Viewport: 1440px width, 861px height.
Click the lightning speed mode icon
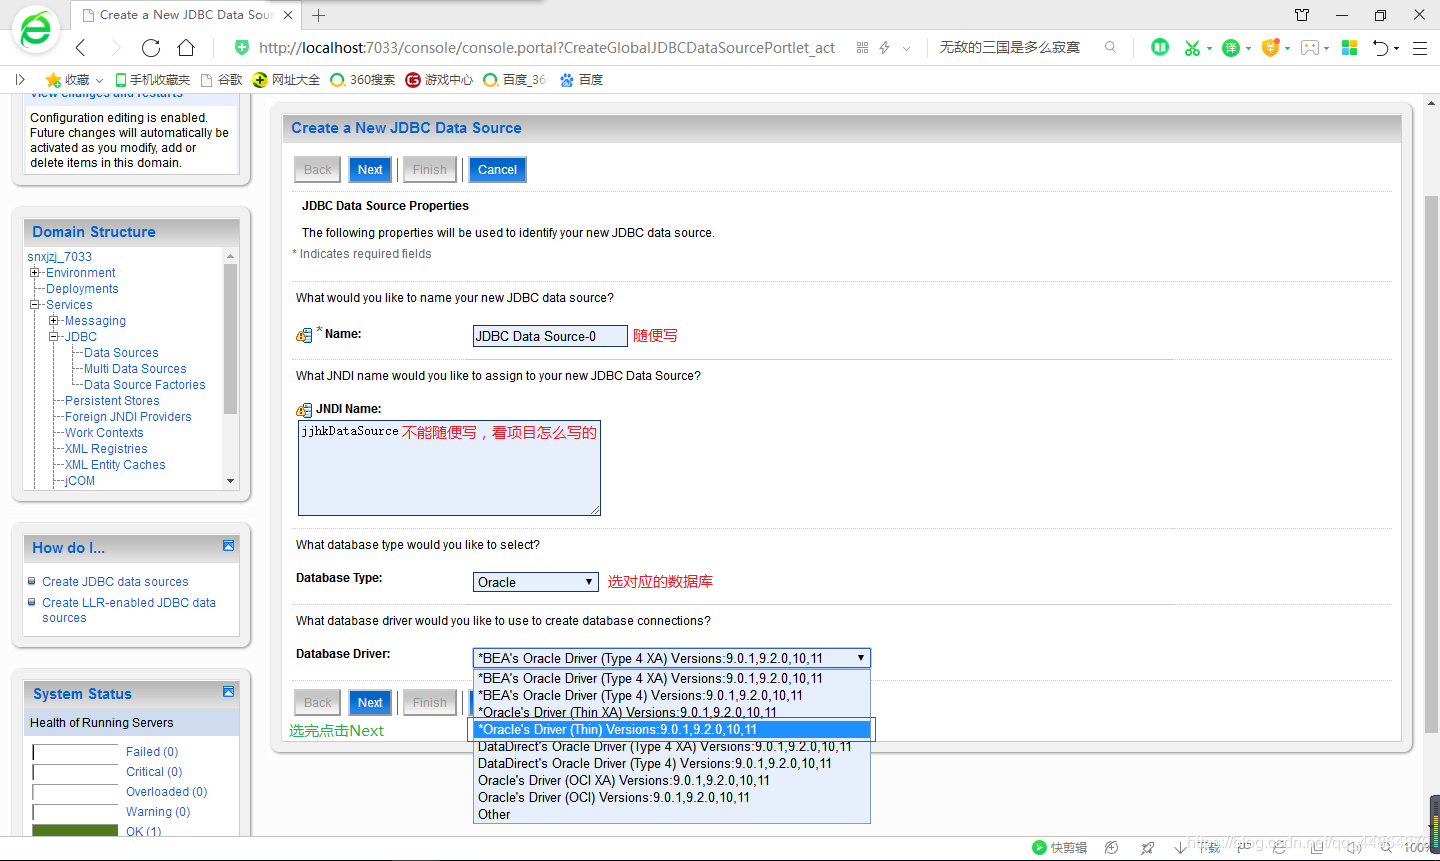coord(884,47)
